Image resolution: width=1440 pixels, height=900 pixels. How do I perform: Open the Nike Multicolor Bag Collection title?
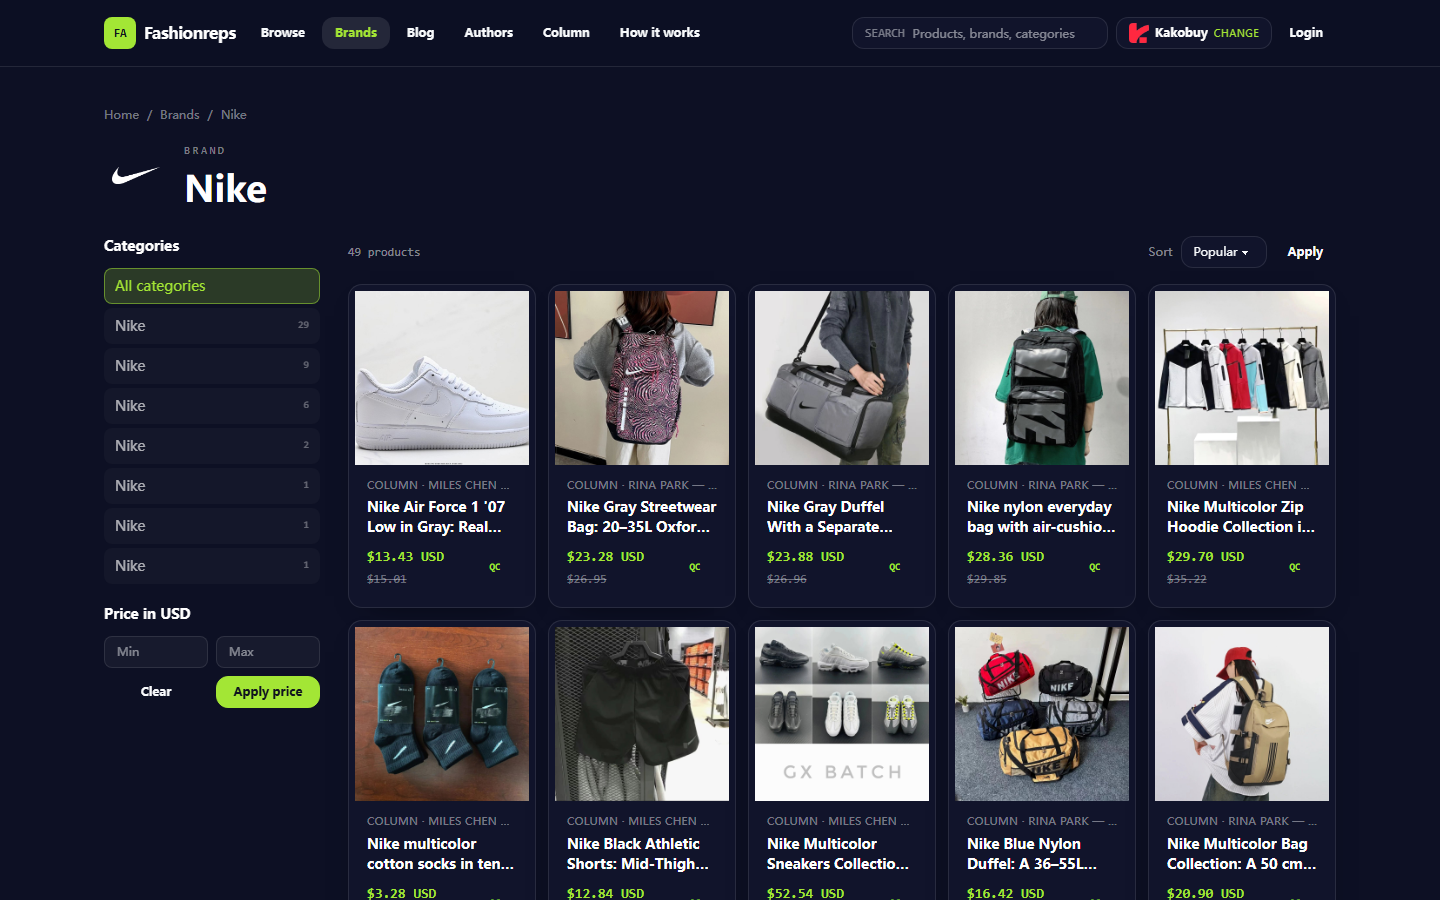[1242, 854]
